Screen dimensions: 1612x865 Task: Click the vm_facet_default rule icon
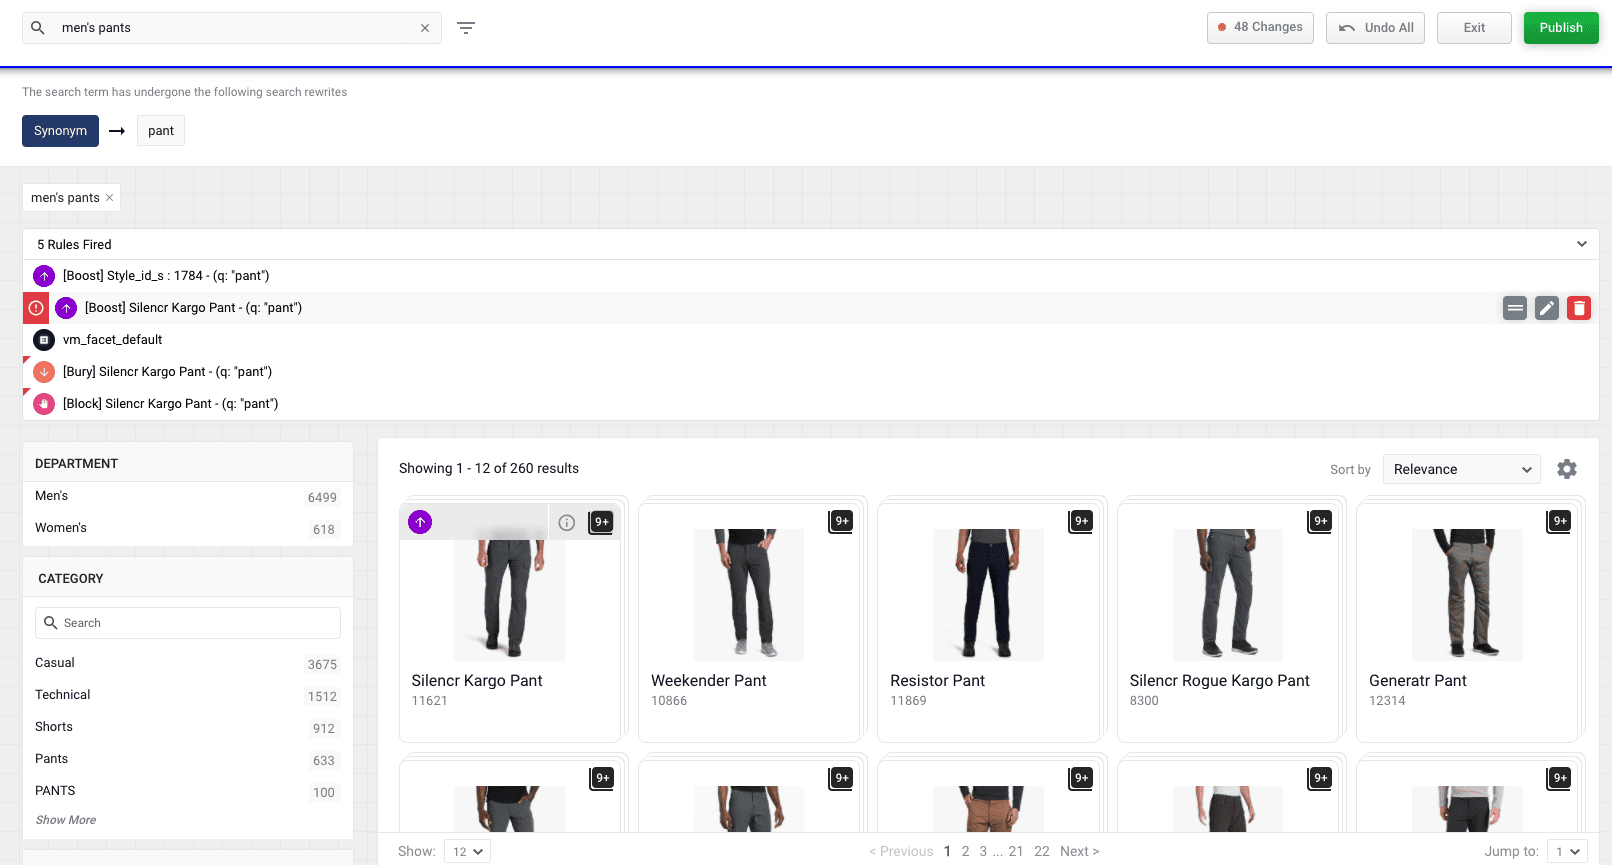tap(44, 340)
